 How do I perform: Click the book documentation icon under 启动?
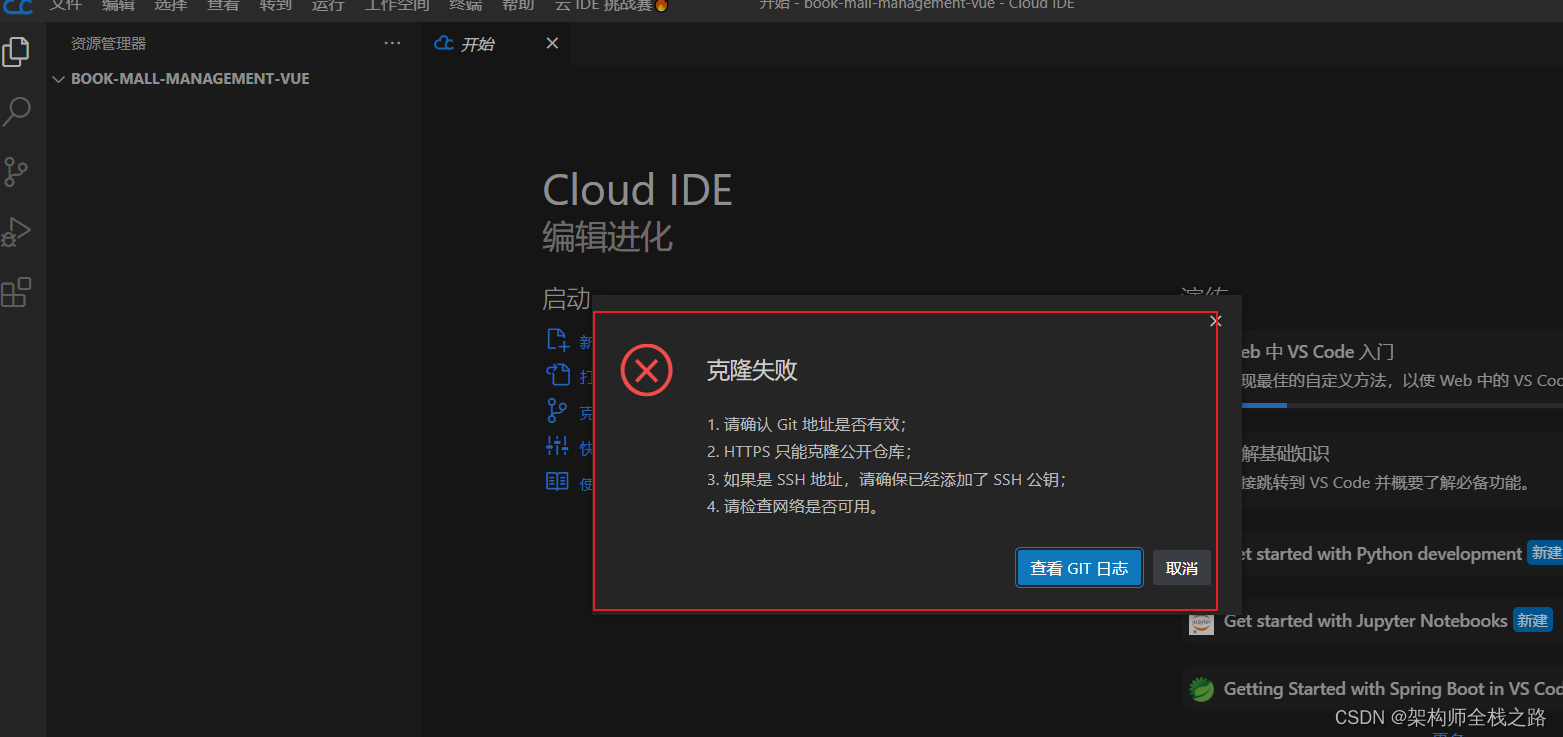pyautogui.click(x=557, y=481)
